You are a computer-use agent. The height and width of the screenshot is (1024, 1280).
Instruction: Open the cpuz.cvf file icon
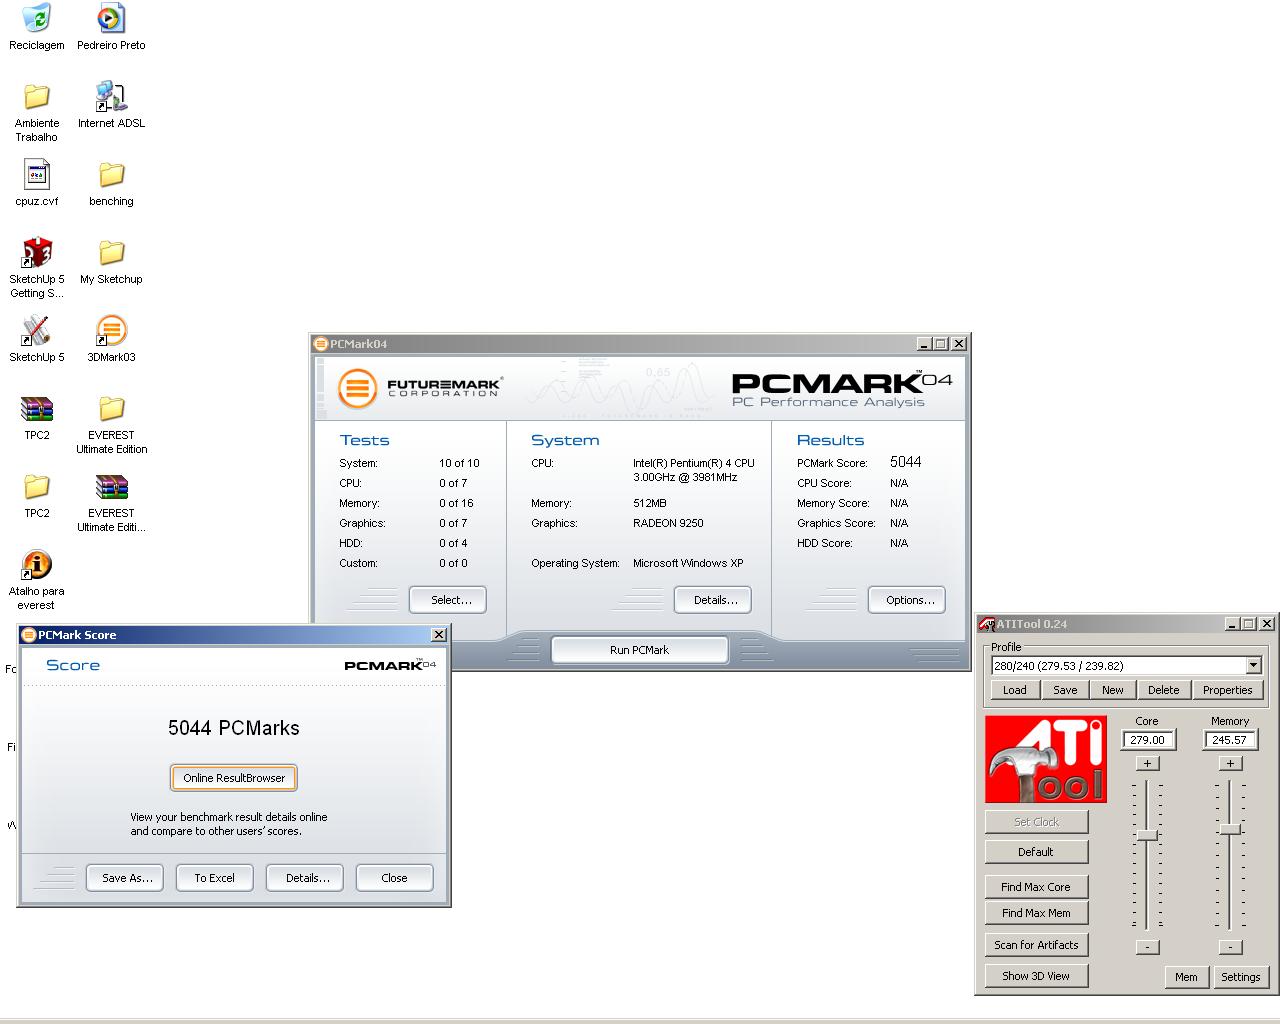pyautogui.click(x=36, y=183)
